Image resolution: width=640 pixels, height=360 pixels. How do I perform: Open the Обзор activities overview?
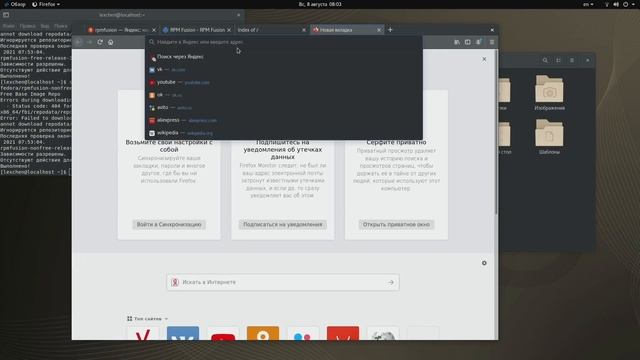[15, 4]
